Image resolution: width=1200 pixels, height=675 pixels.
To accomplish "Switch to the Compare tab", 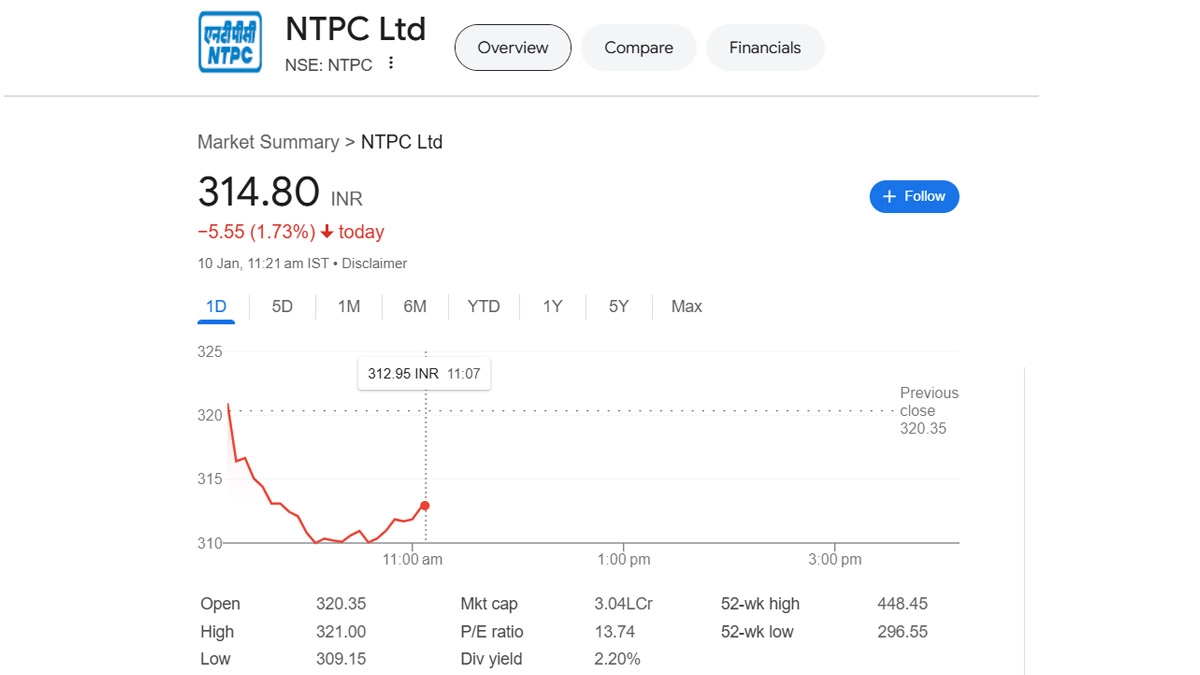I will tap(638, 48).
